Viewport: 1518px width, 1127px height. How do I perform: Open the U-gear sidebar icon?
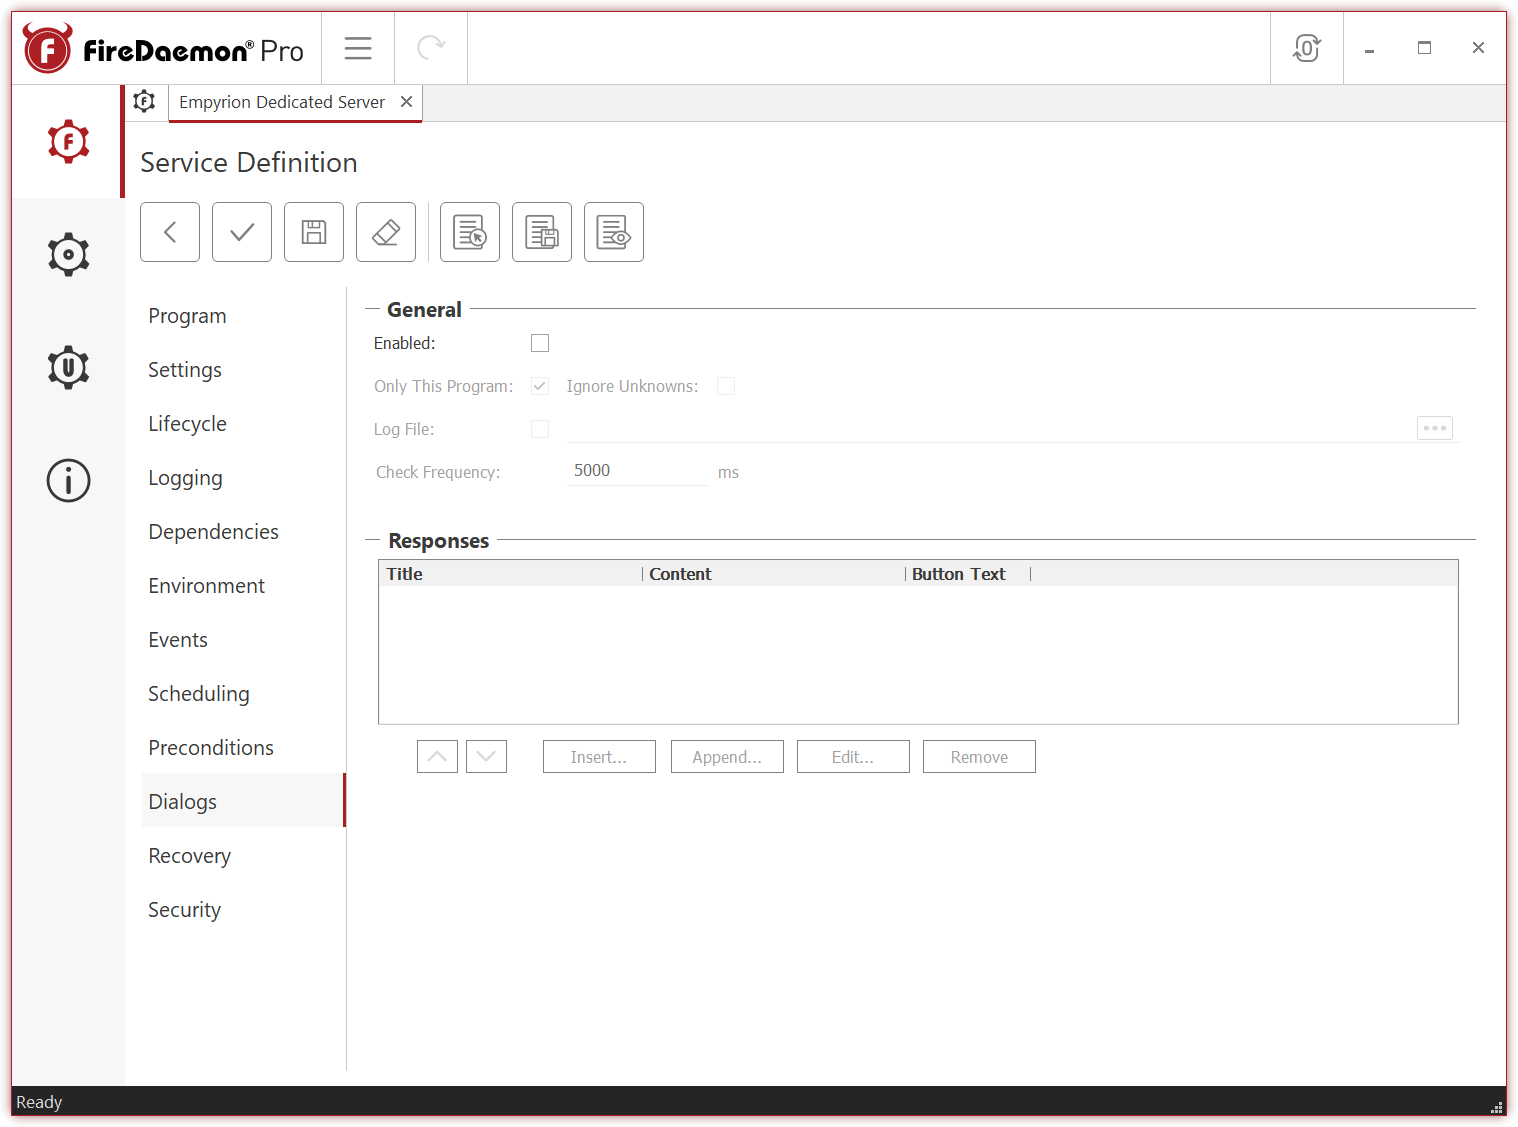coord(68,367)
